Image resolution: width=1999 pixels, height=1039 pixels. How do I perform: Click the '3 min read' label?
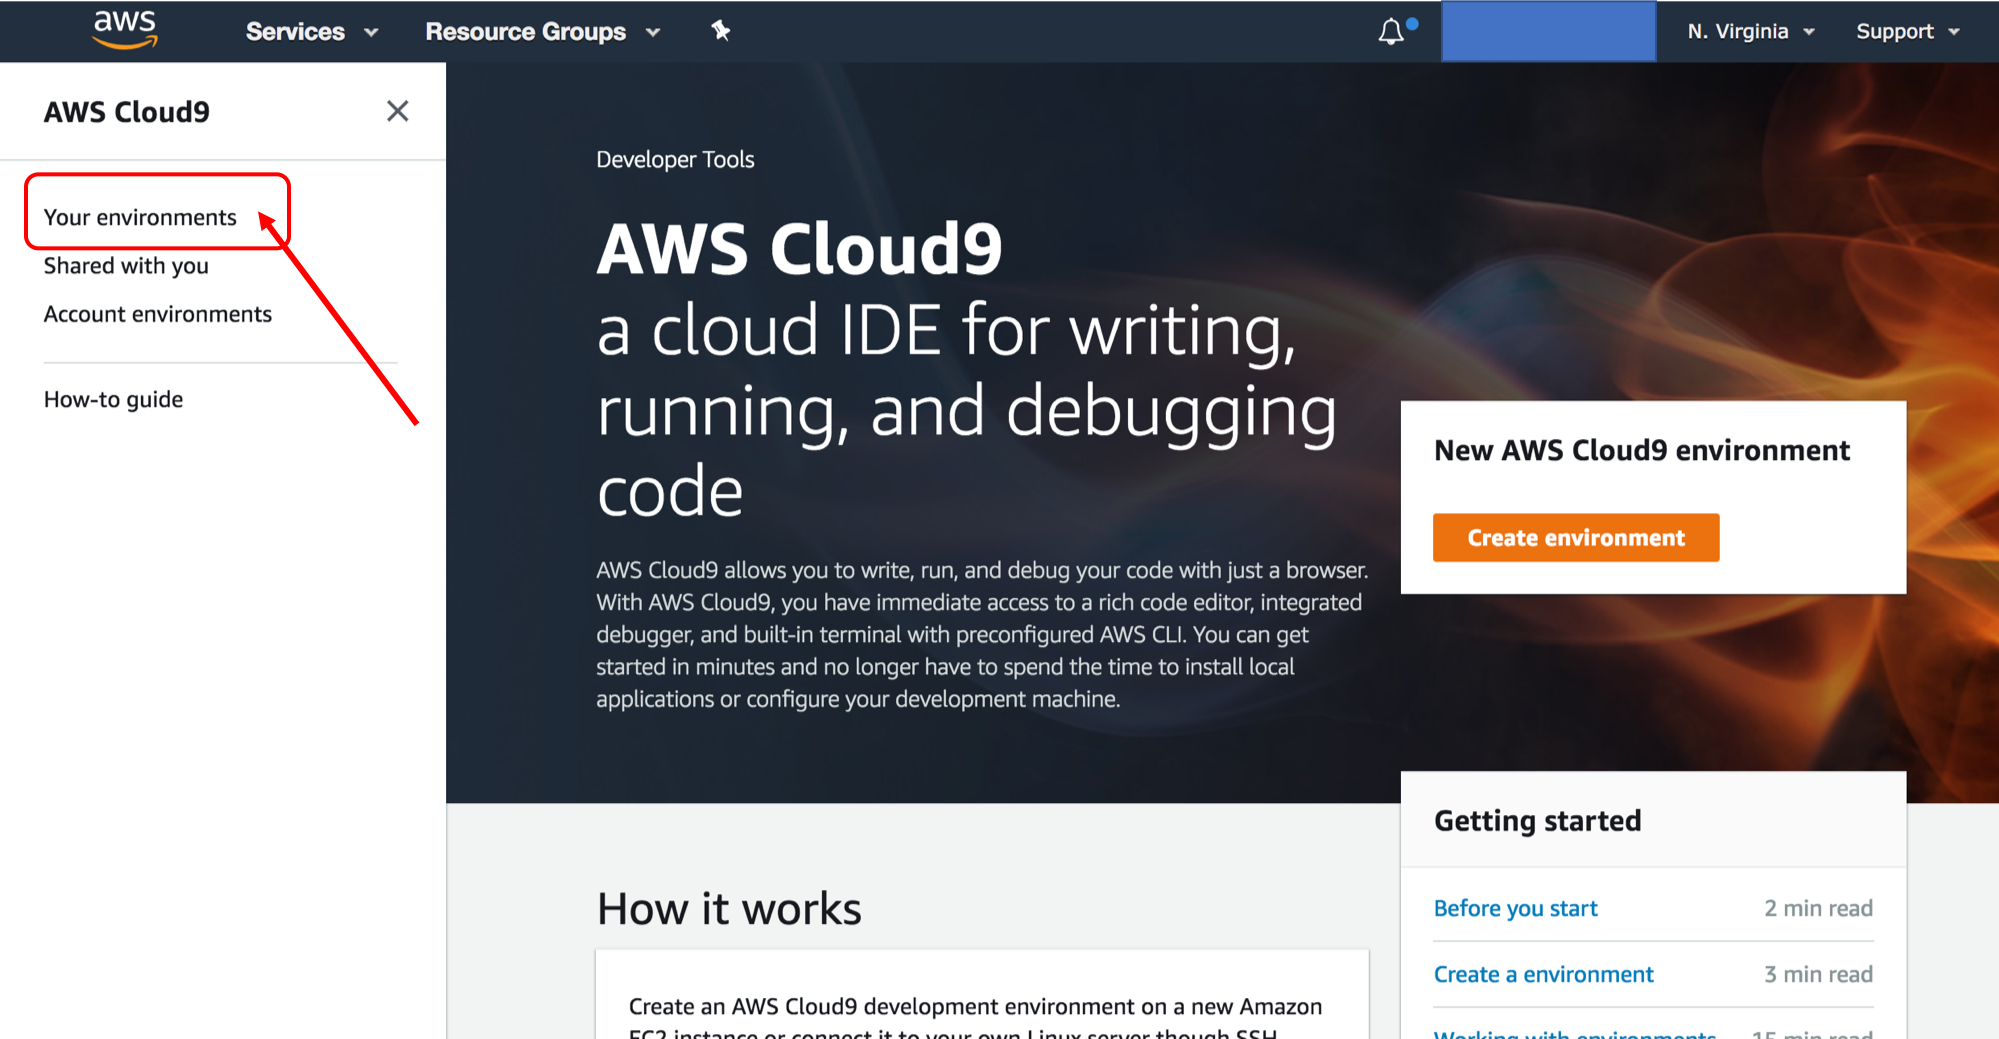1818,974
